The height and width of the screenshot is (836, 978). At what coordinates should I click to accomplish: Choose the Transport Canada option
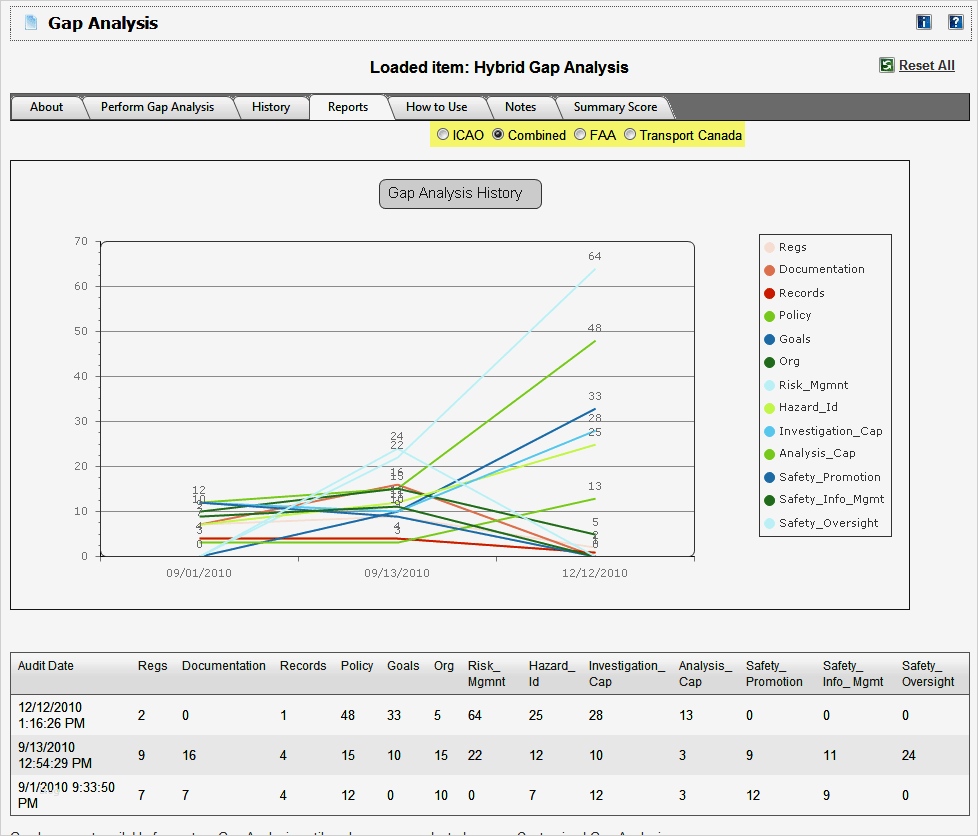click(630, 134)
